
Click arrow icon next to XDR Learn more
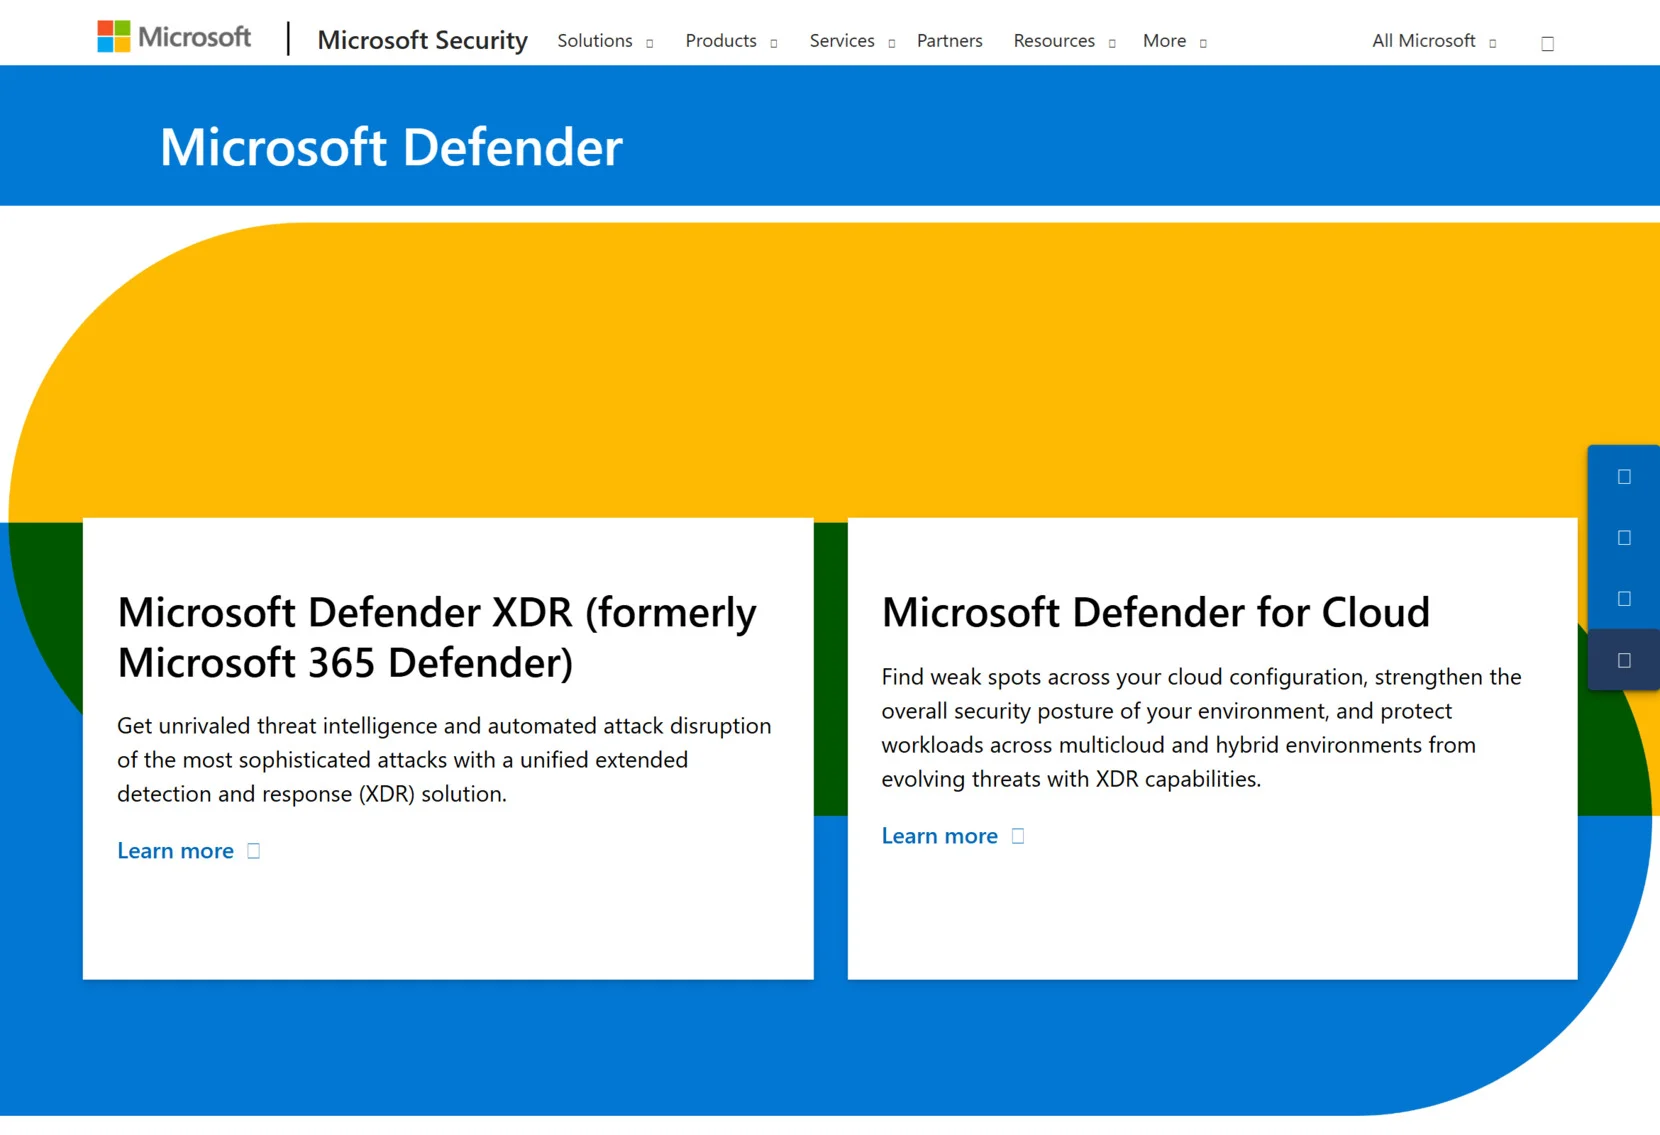253,851
